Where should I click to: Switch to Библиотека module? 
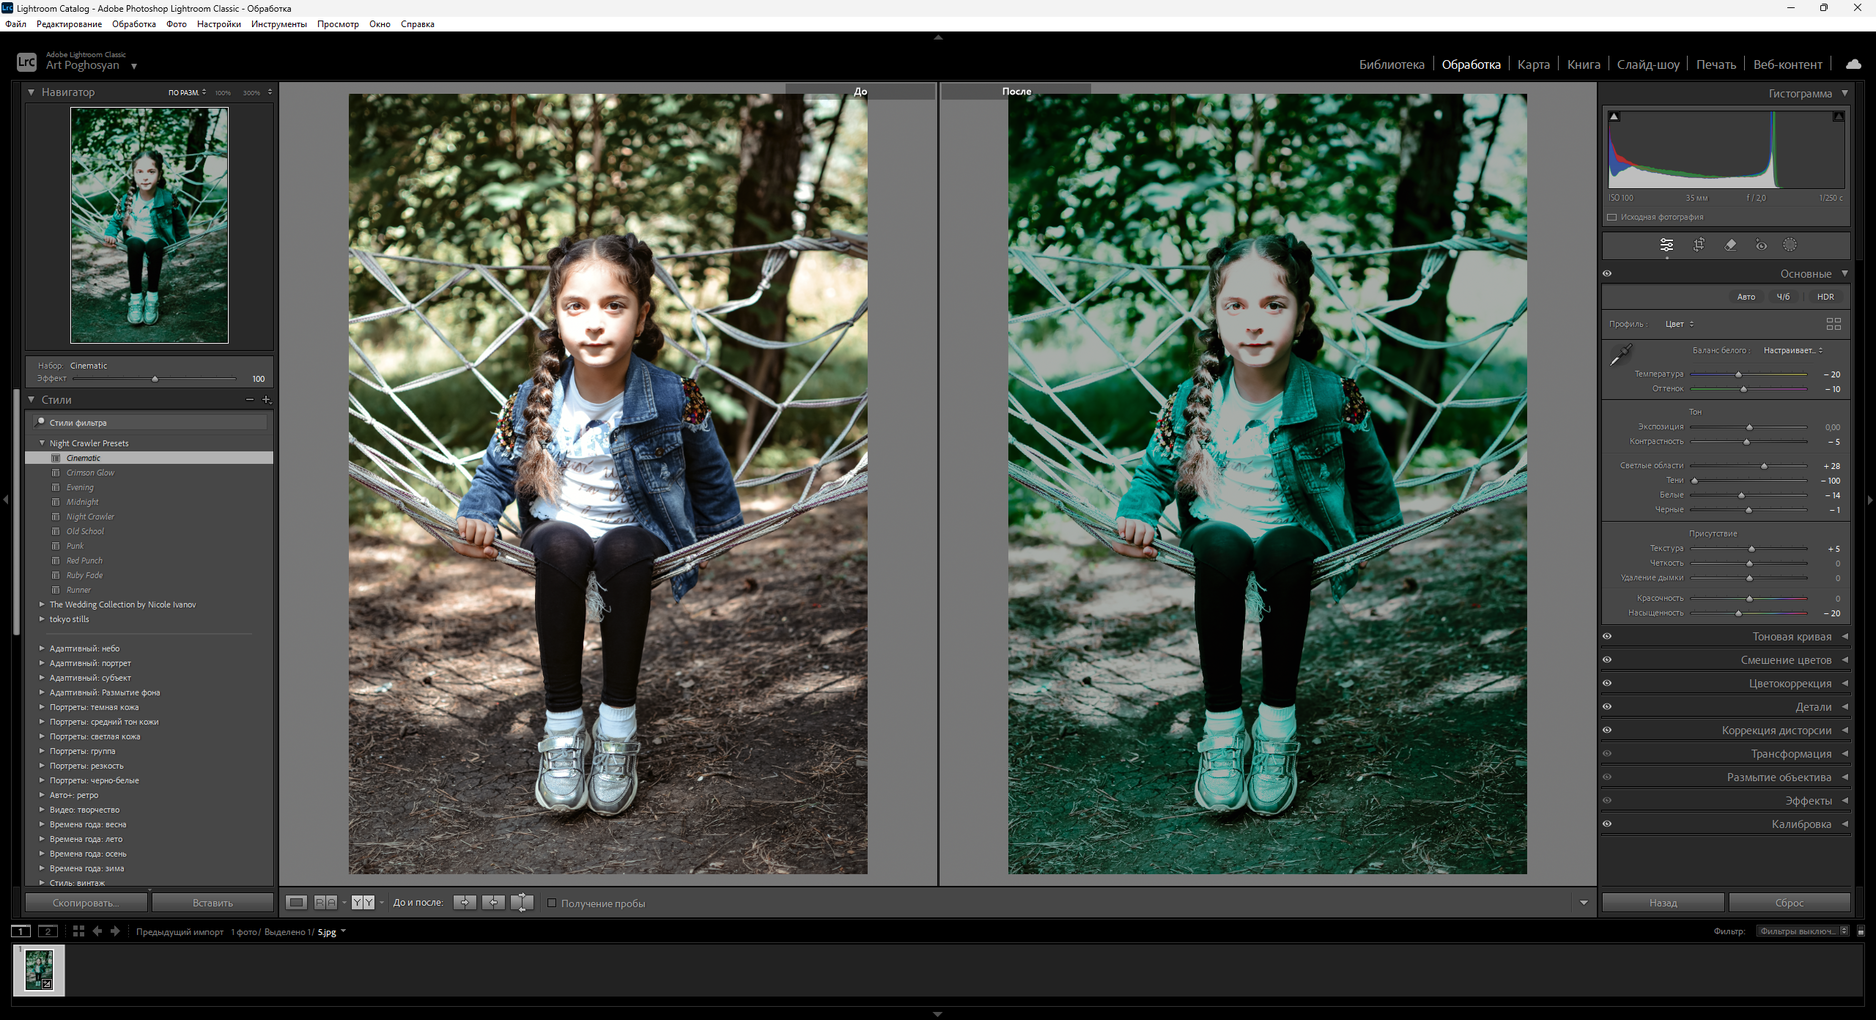point(1391,65)
